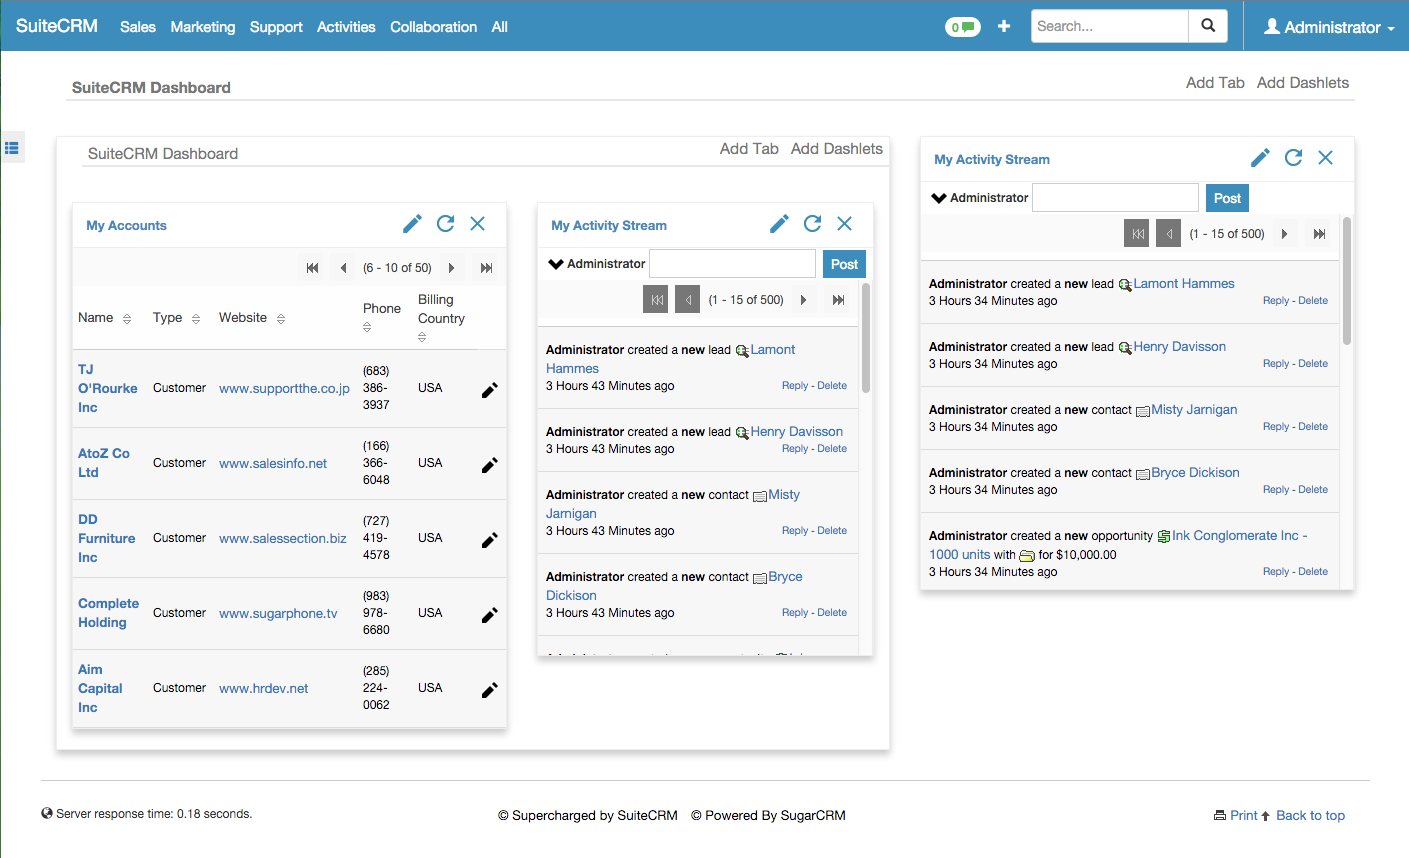Open the Marketing menu
Viewport: 1409px width, 858px height.
tap(203, 27)
